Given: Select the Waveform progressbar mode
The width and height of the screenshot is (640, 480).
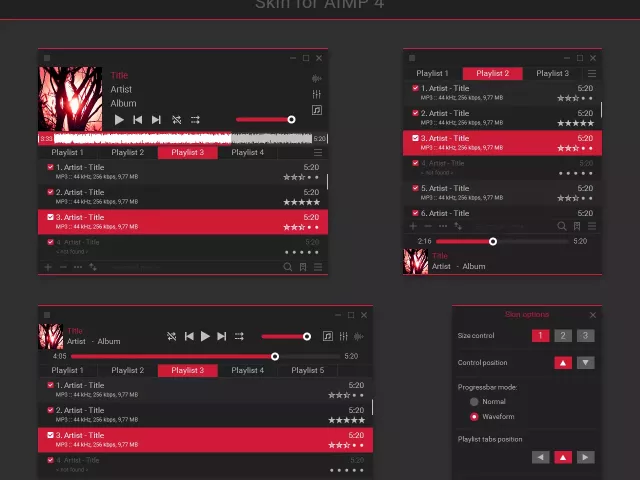Looking at the screenshot, I should tap(474, 416).
